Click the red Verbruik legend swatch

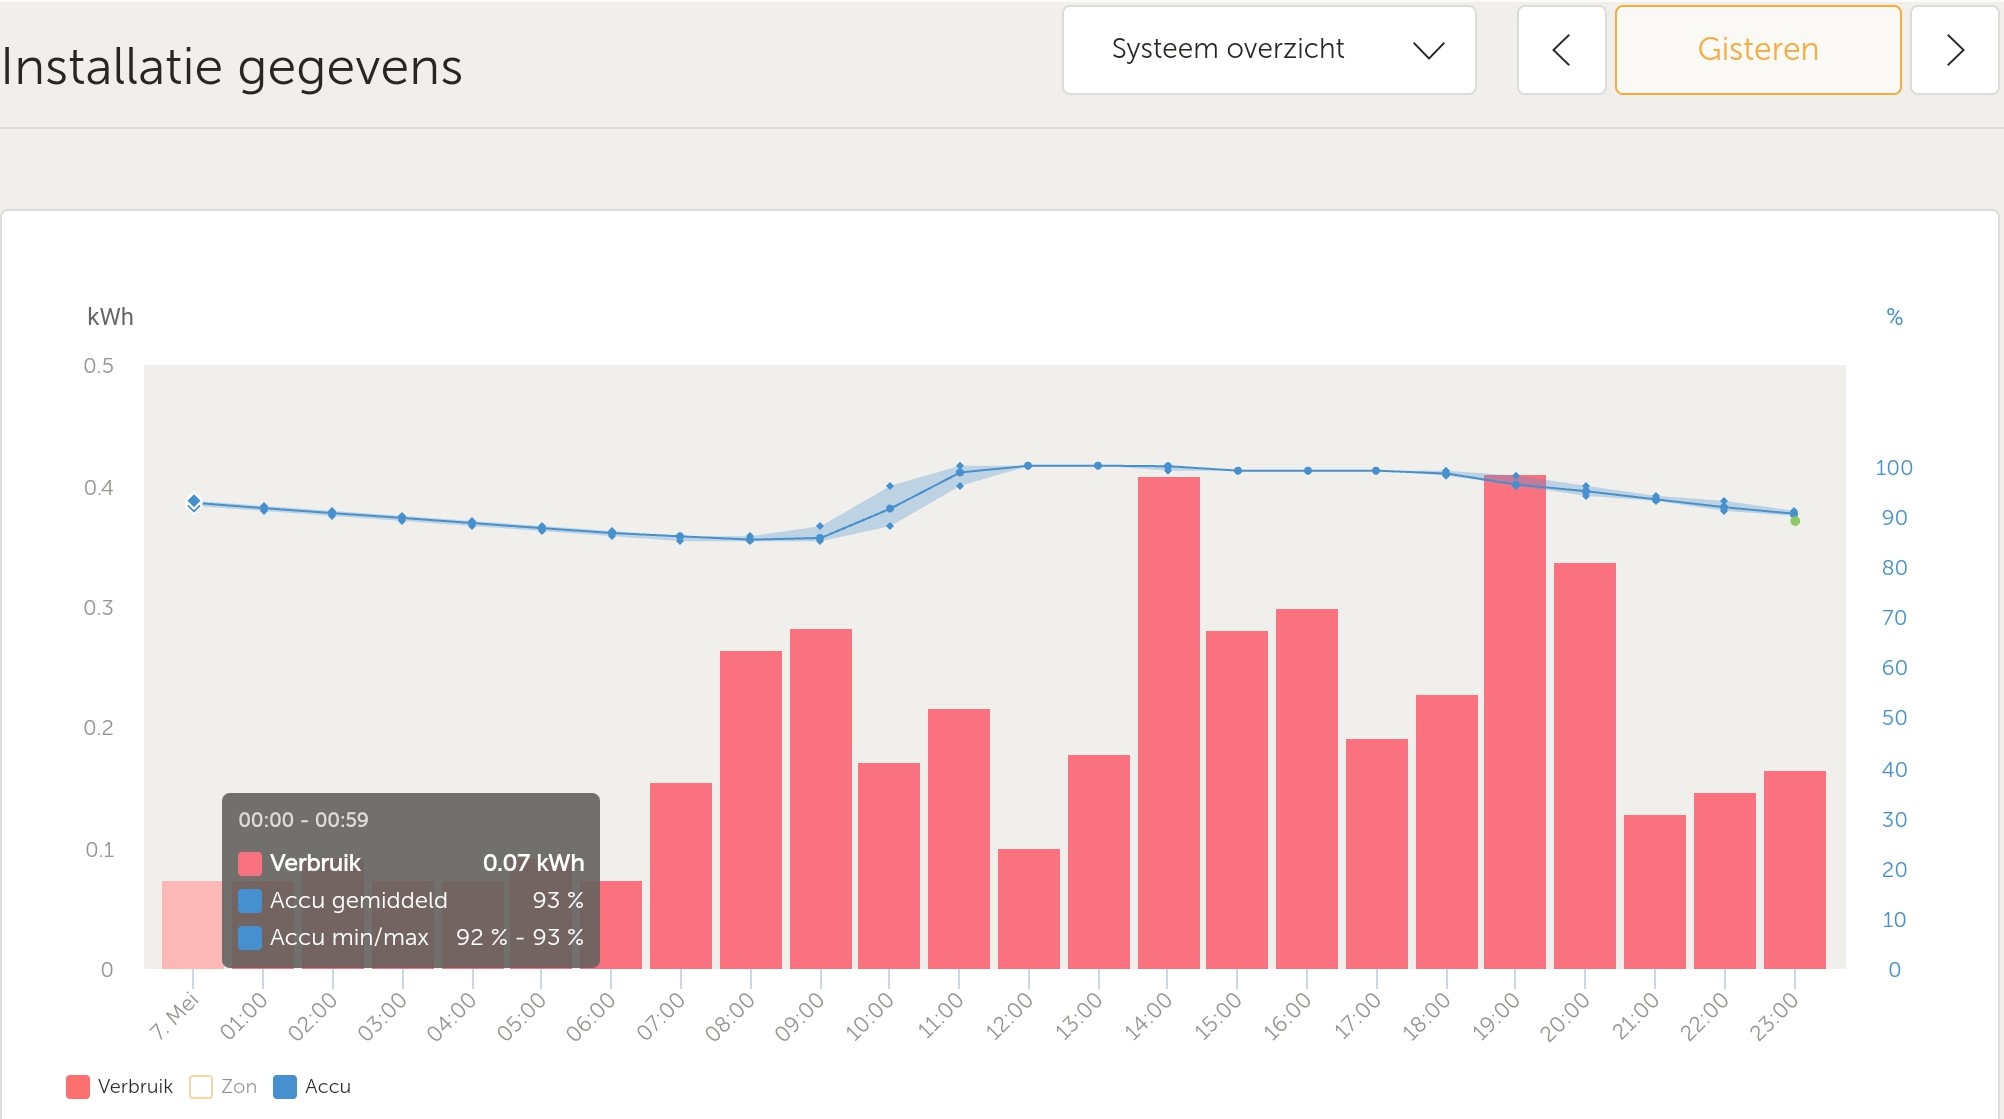(78, 1087)
